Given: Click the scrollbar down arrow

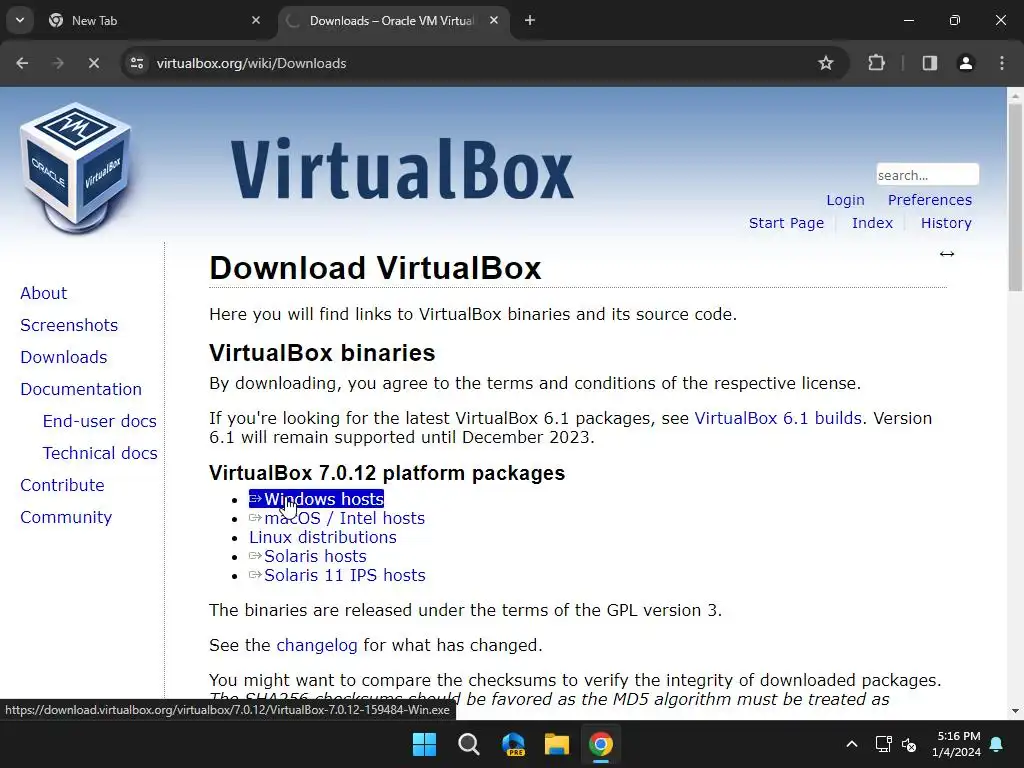Looking at the screenshot, I should 1015,711.
